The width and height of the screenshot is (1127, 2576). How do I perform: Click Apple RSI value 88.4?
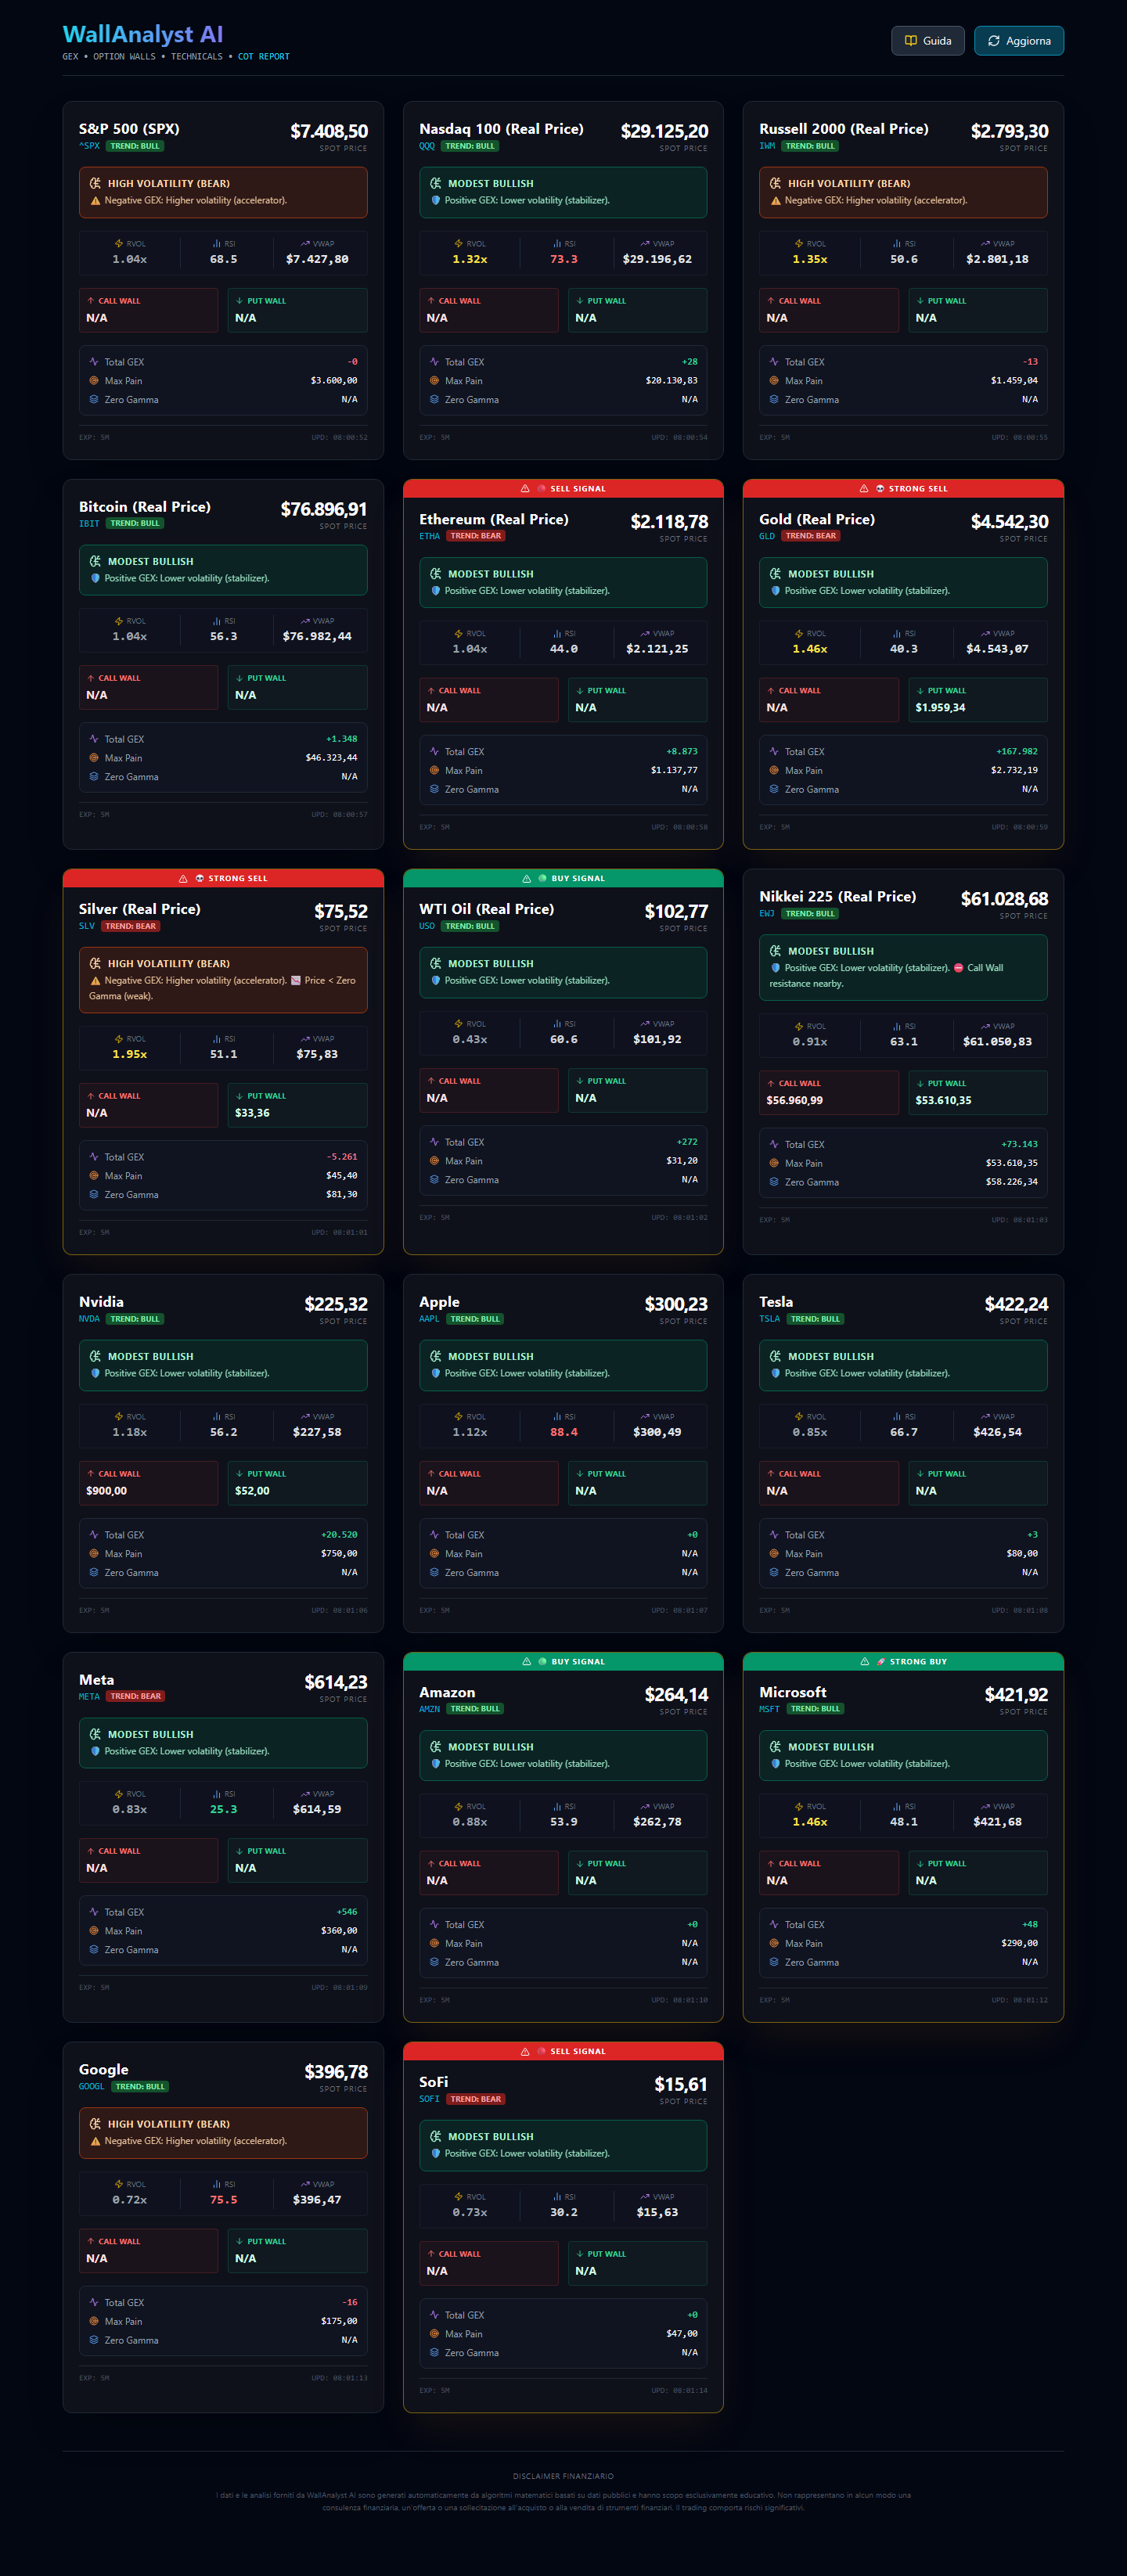click(564, 1432)
